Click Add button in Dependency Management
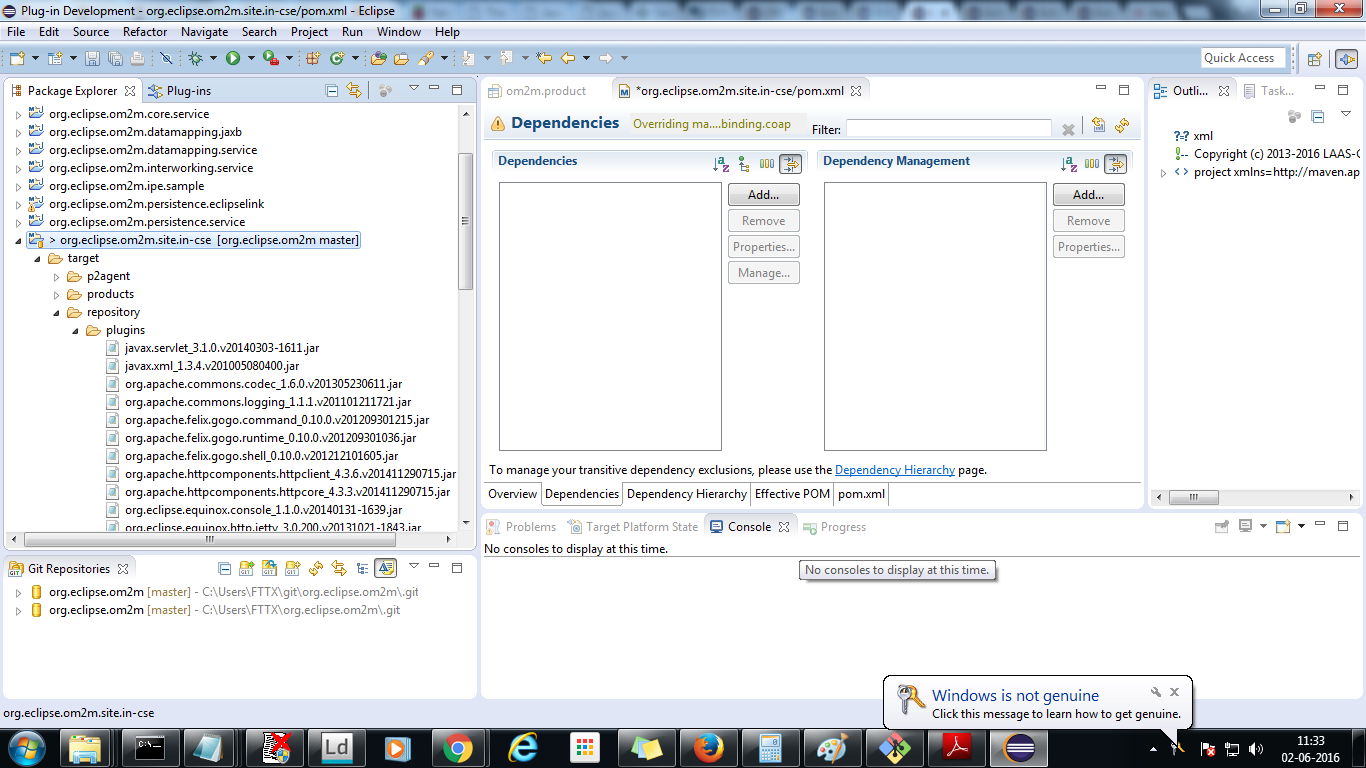 point(1089,195)
